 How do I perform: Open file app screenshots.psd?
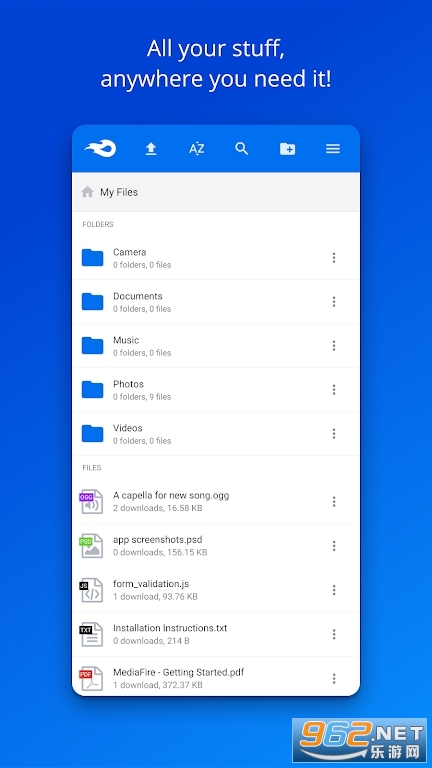[158, 539]
